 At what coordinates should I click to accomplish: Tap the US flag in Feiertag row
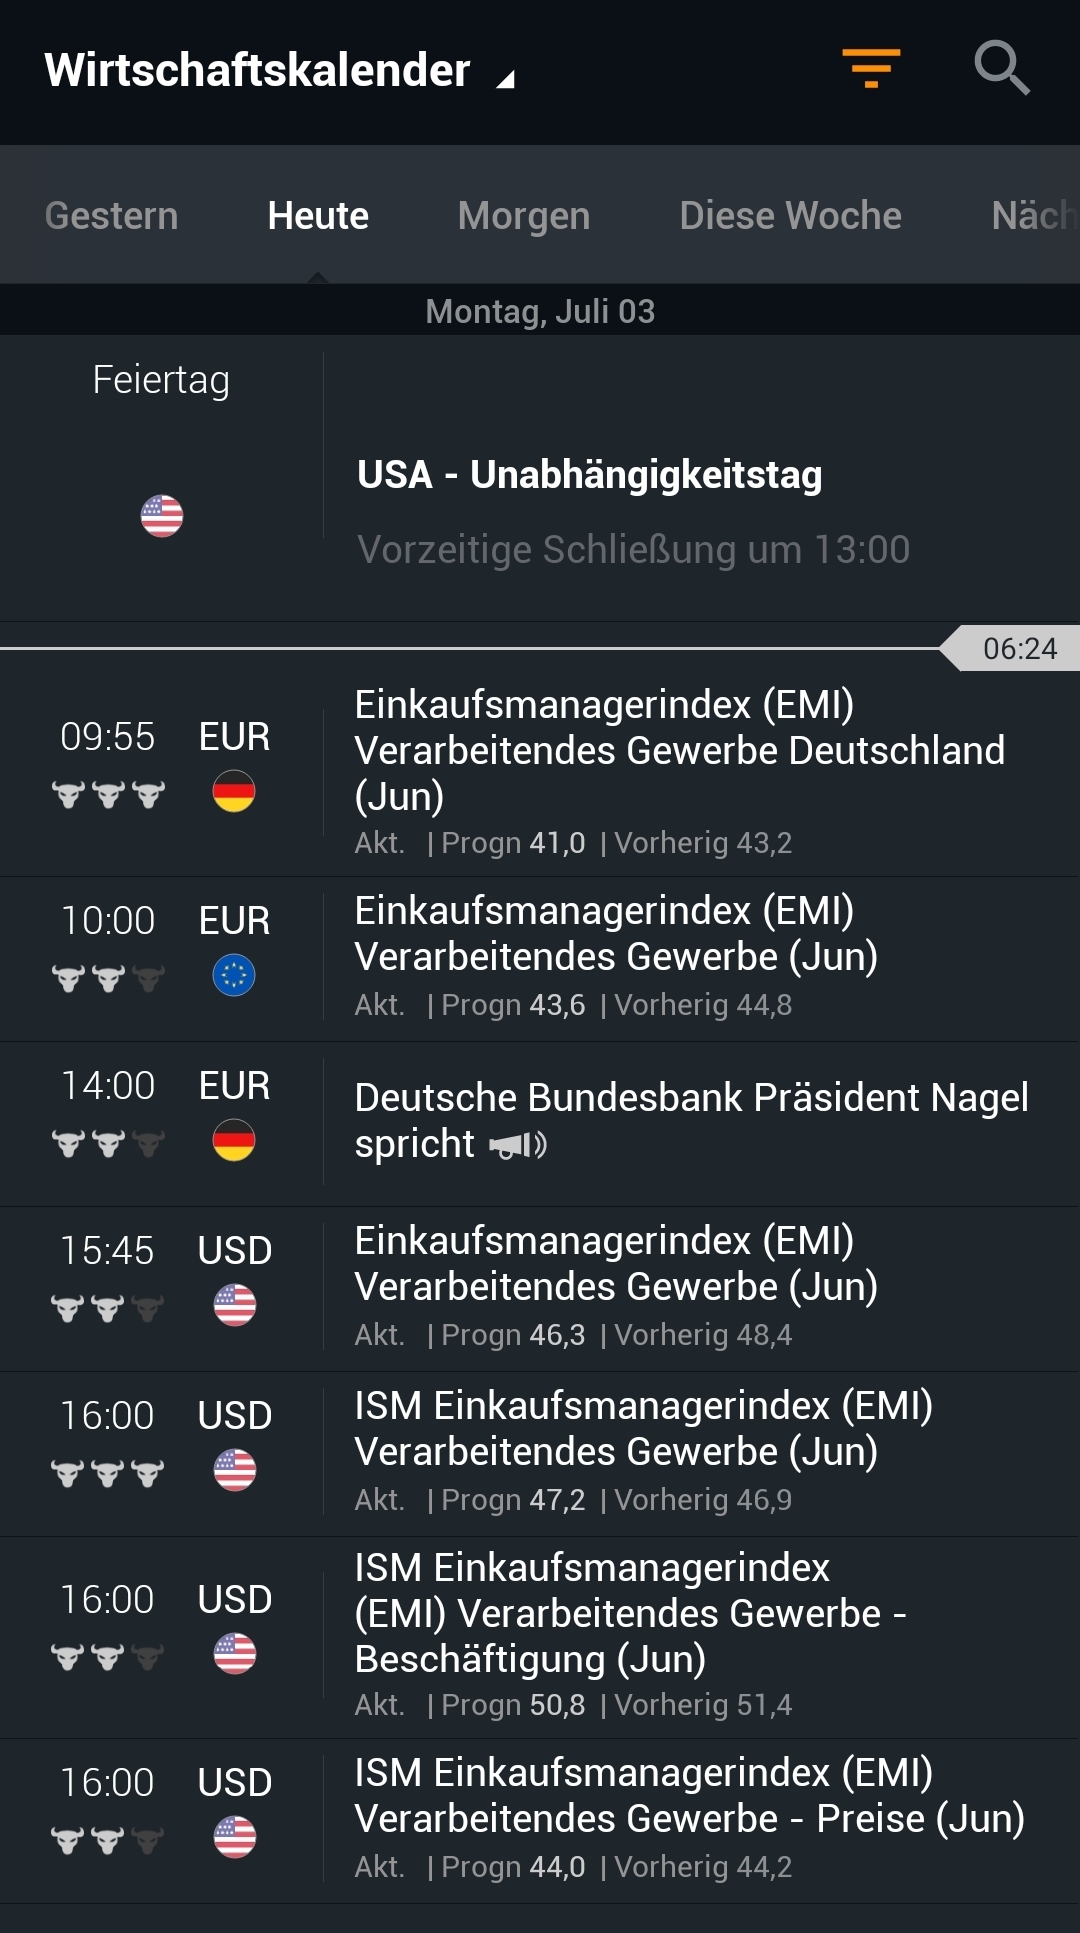[162, 516]
